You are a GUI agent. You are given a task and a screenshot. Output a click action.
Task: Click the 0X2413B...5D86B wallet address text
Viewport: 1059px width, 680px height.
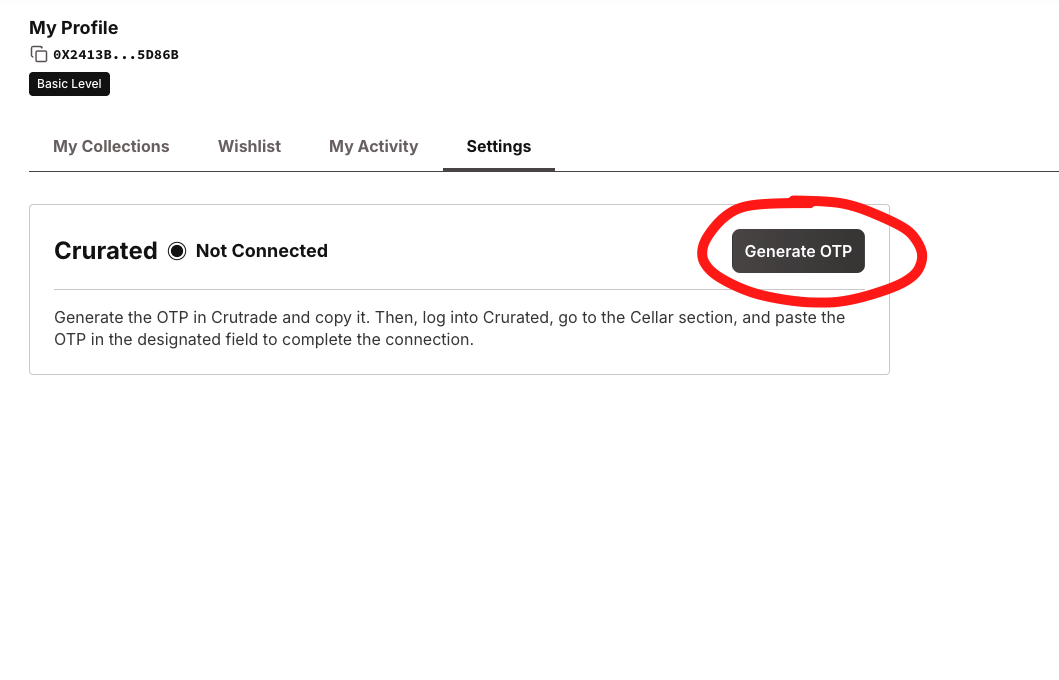115,55
